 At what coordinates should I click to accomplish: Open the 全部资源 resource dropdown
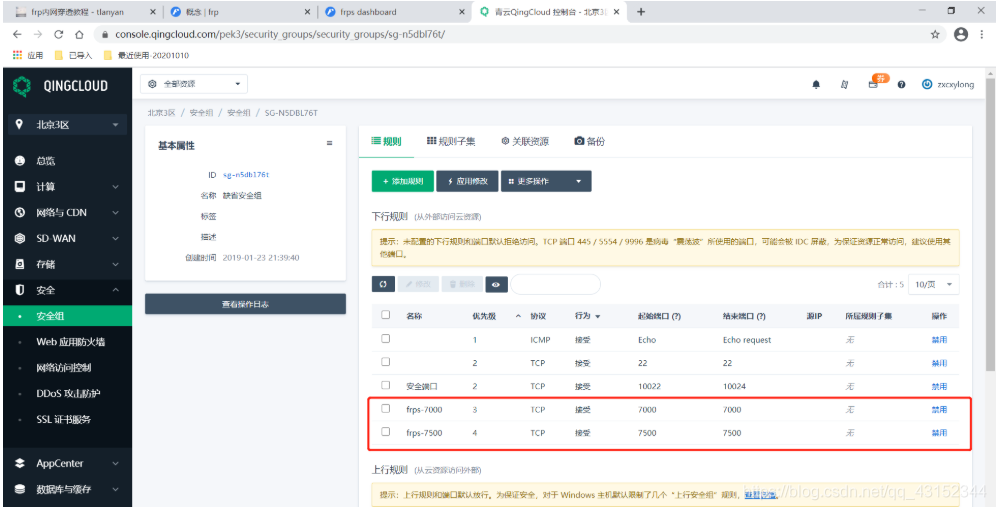point(194,84)
